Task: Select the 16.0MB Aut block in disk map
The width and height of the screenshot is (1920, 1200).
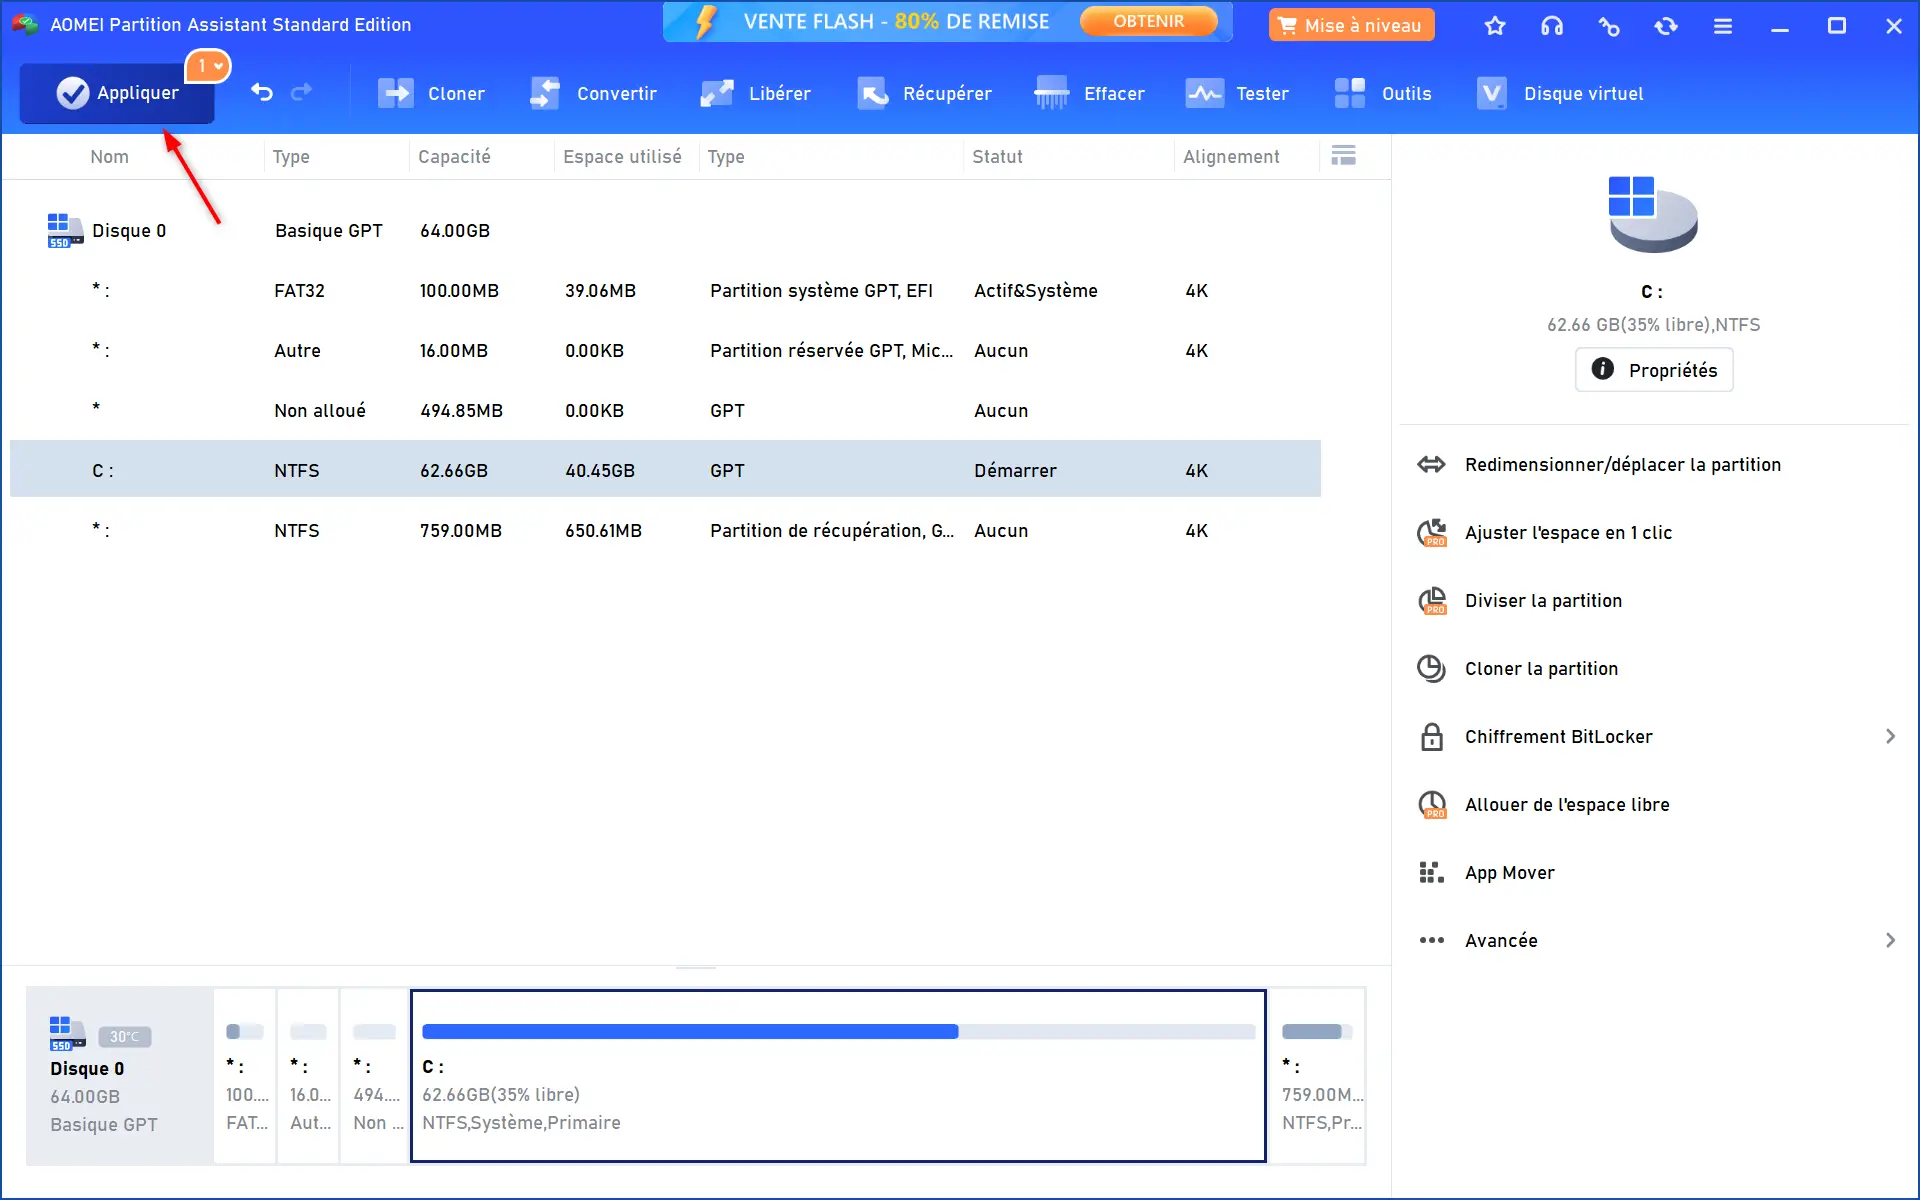Action: 309,1076
